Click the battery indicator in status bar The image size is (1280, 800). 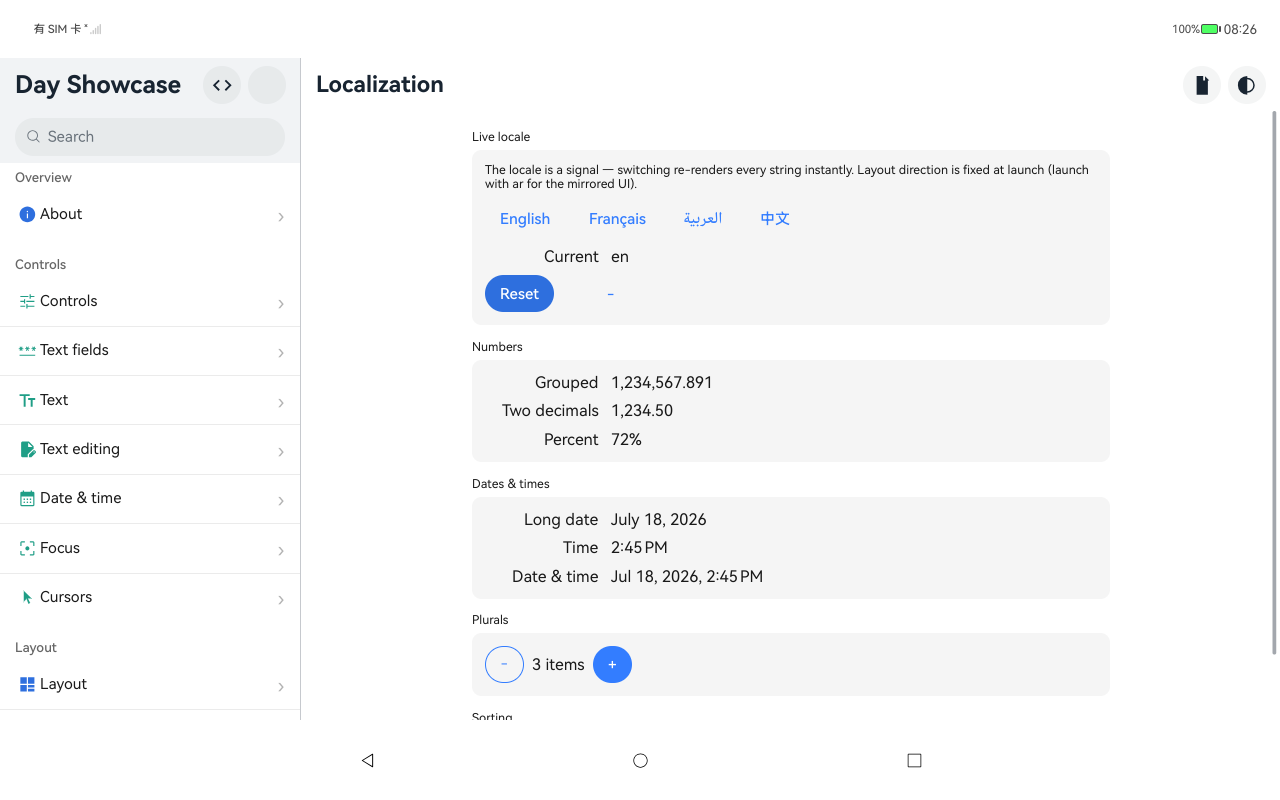(1210, 29)
